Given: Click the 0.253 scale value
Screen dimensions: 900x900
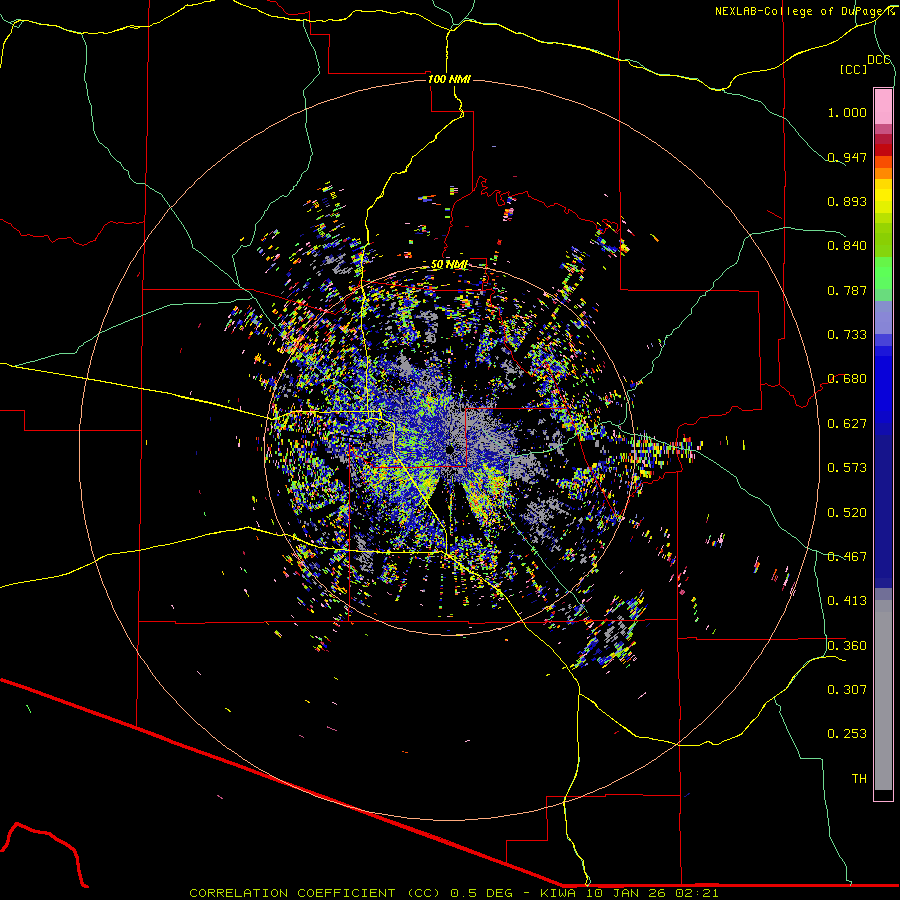Looking at the screenshot, I should (x=847, y=734).
